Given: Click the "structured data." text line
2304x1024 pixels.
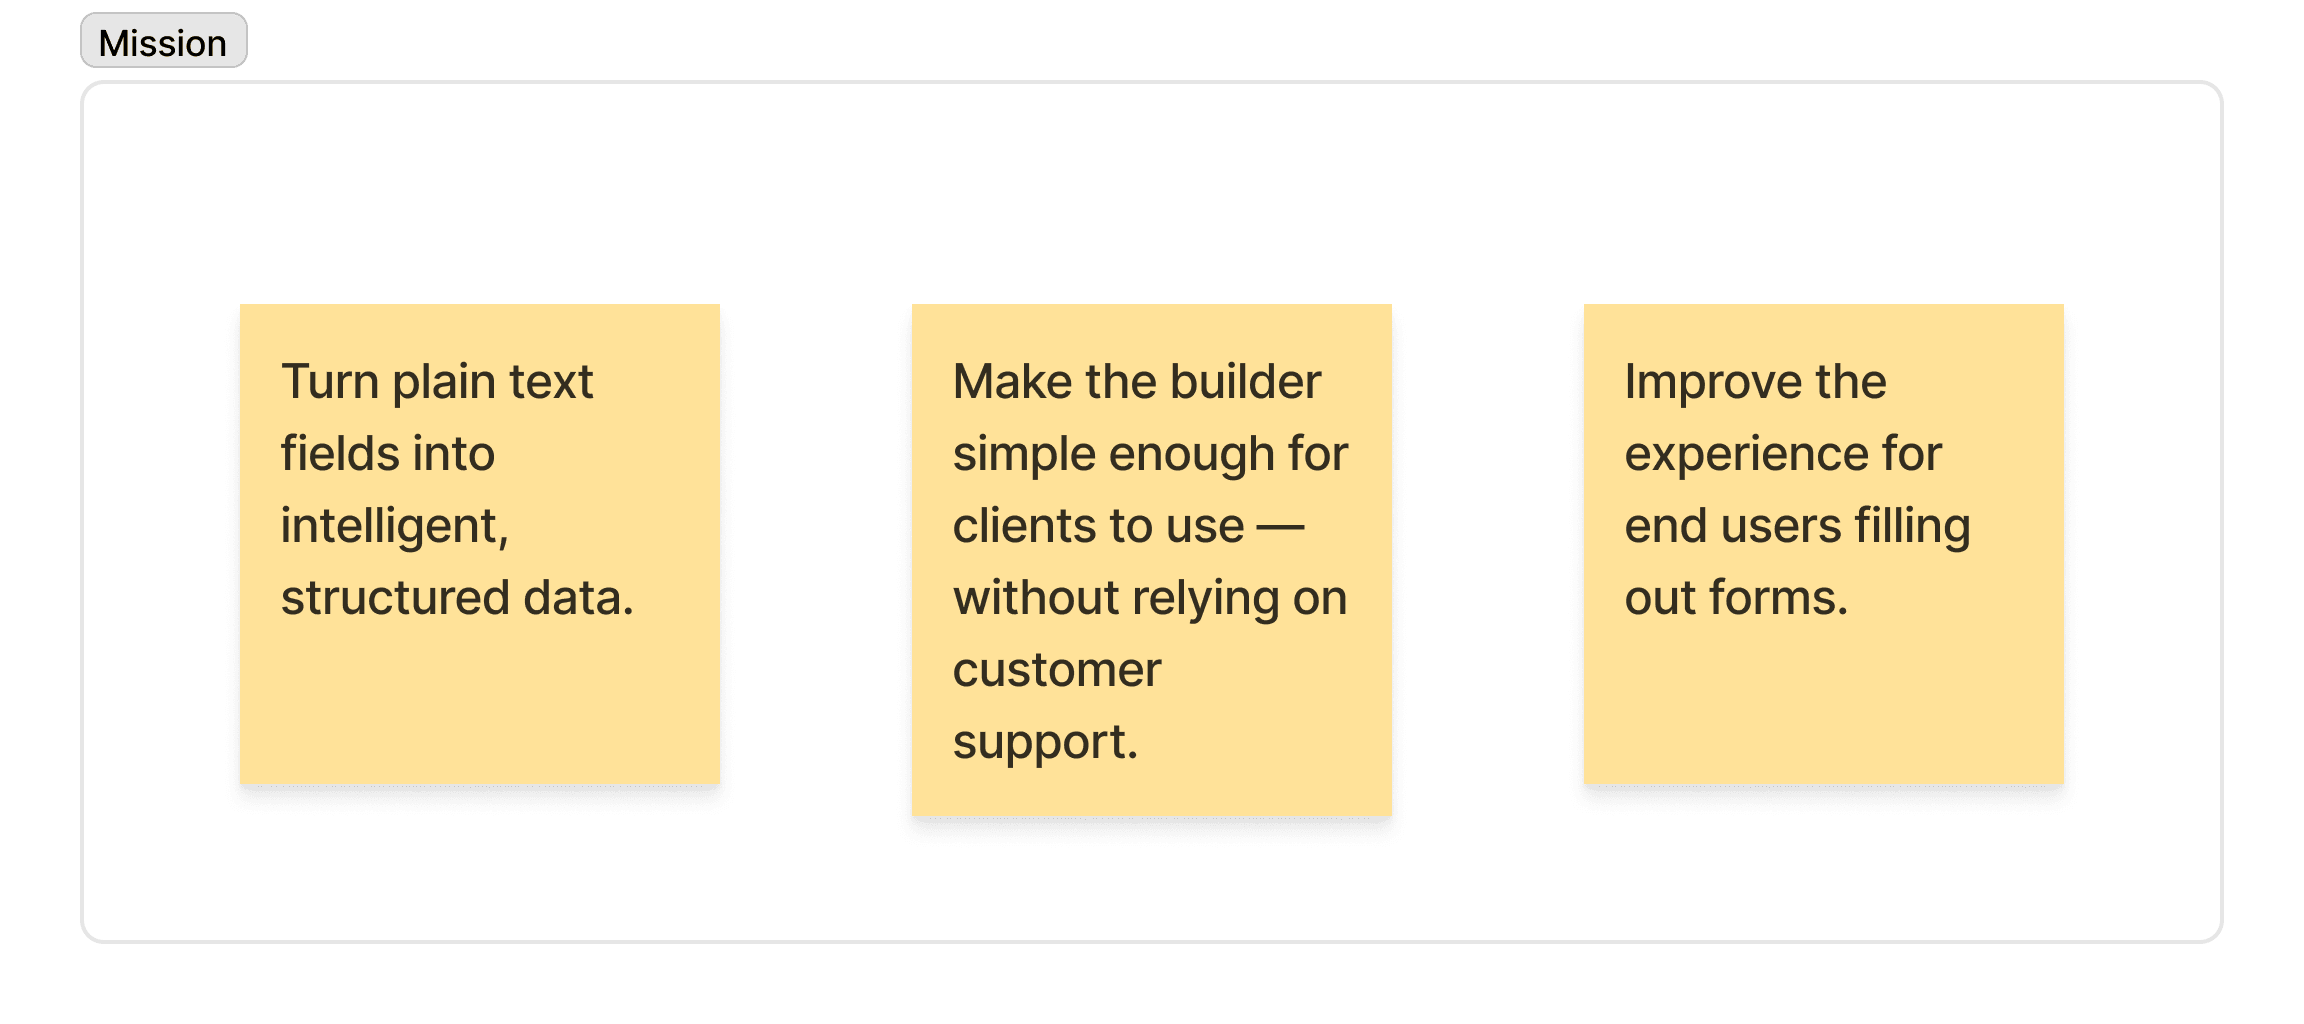Looking at the screenshot, I should pos(457,598).
